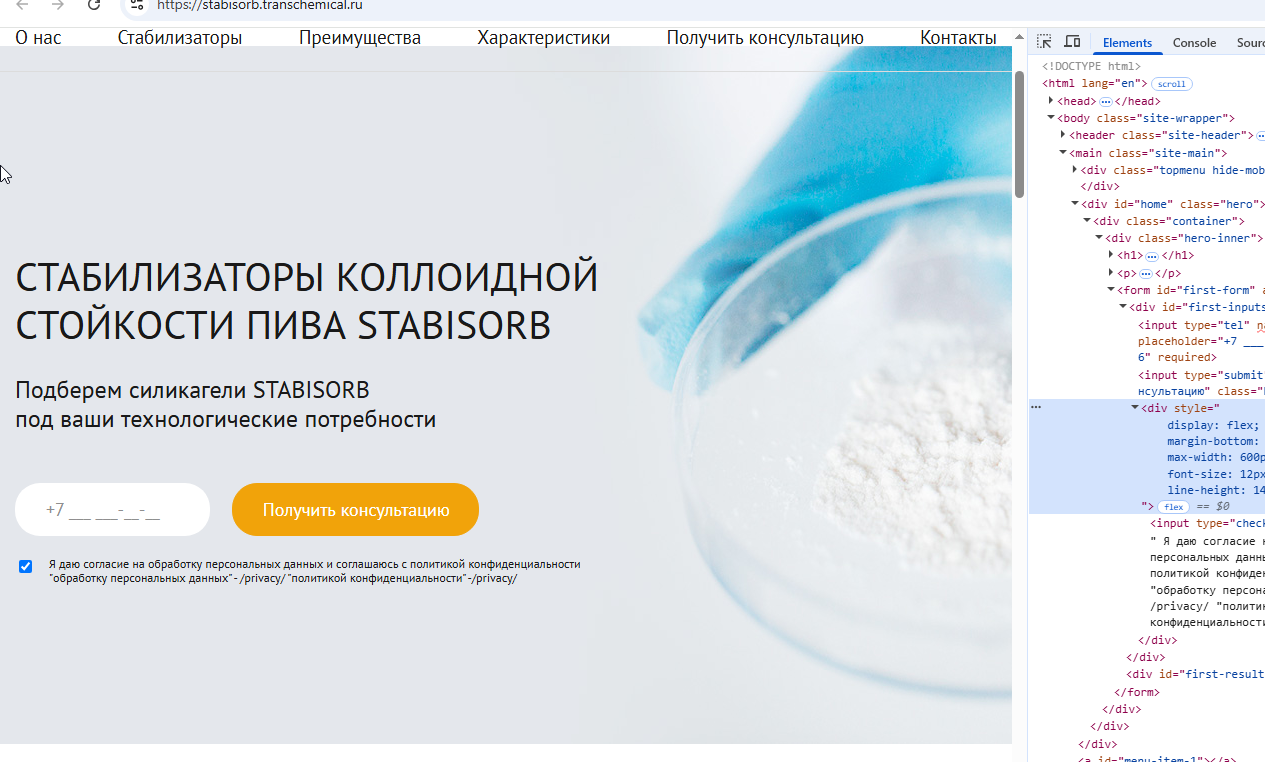Click site information icon in address bar
This screenshot has height=762, width=1265.
click(138, 5)
